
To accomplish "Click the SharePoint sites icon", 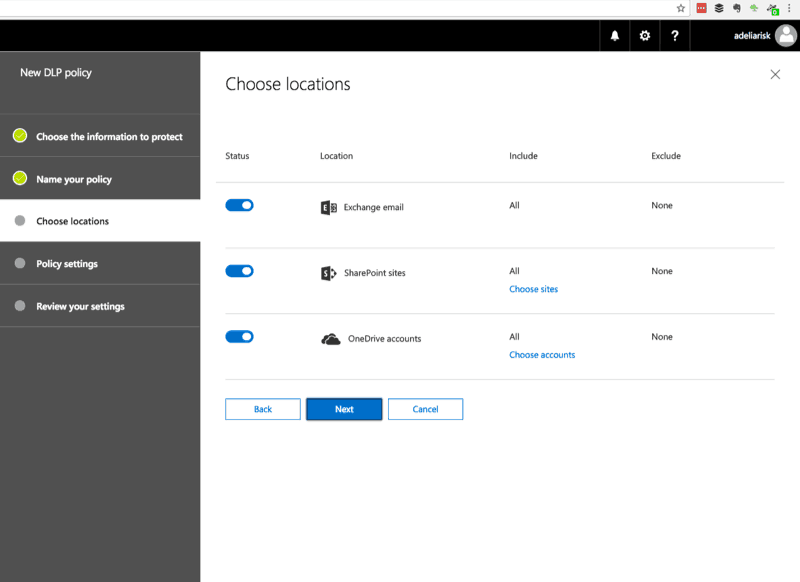I will tap(328, 271).
